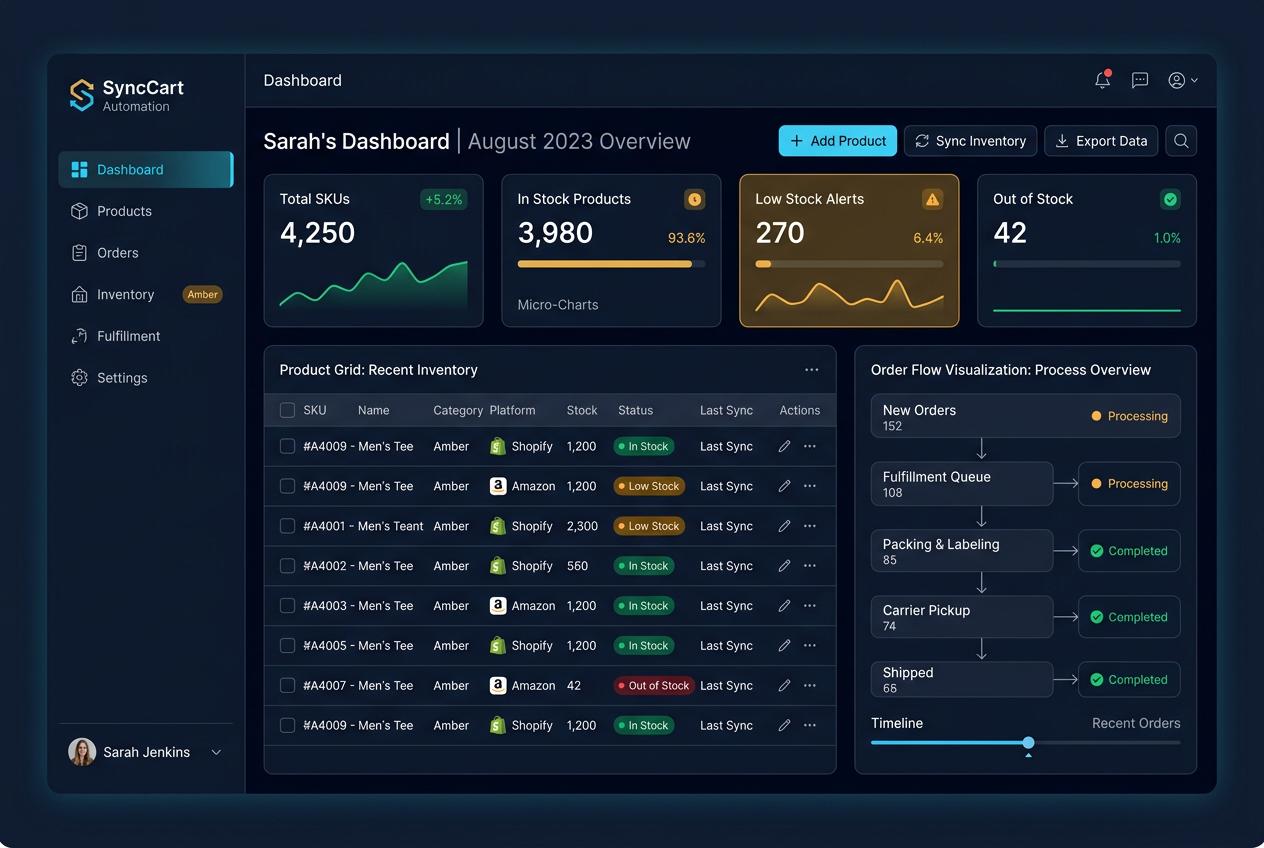Click the Out of Stock status badge
The width and height of the screenshot is (1264, 848).
click(x=654, y=686)
